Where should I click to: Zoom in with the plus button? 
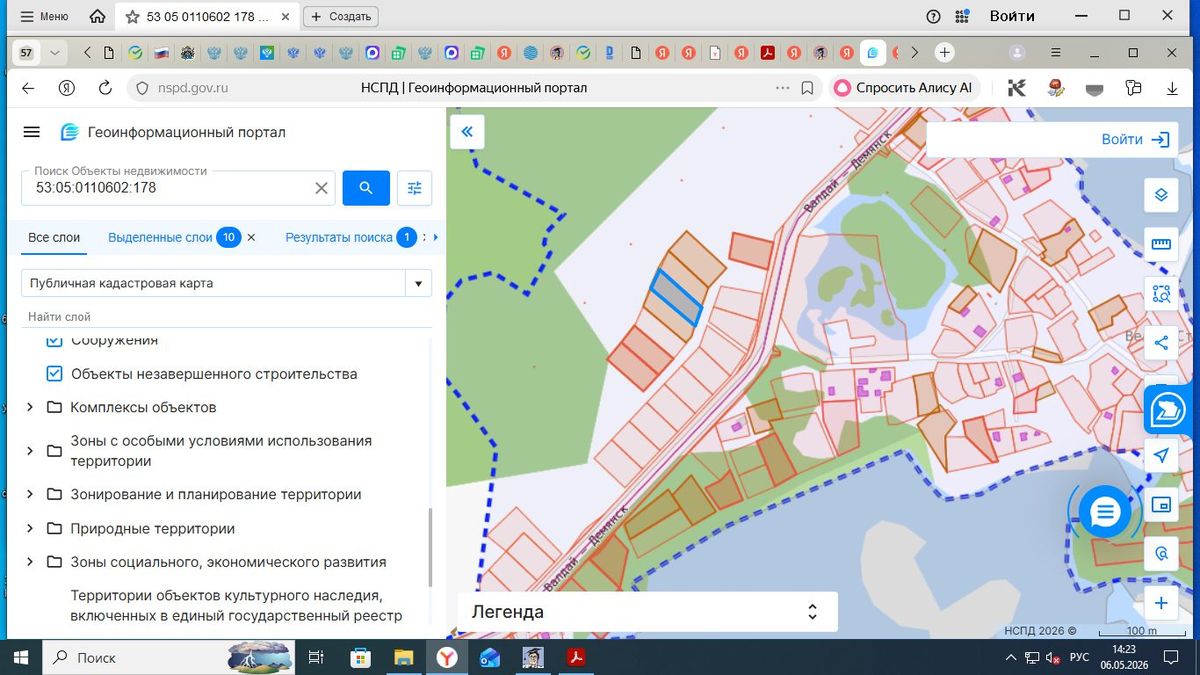click(x=1161, y=603)
